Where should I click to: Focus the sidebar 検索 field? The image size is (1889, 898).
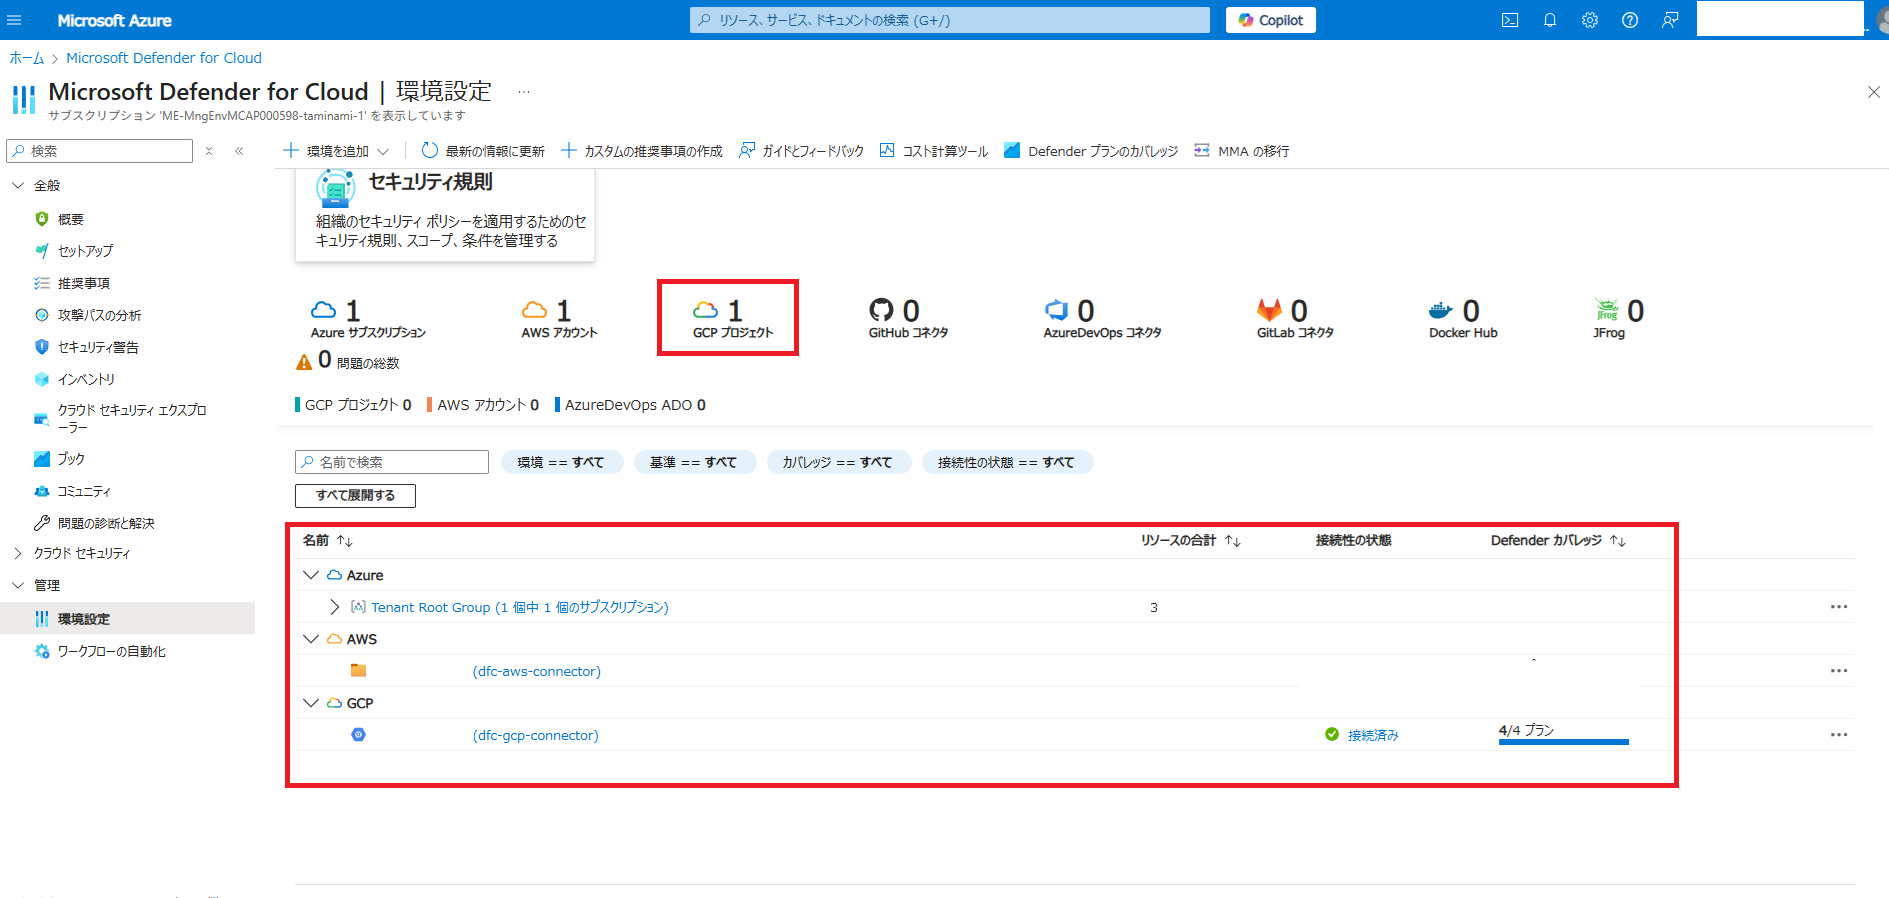100,151
